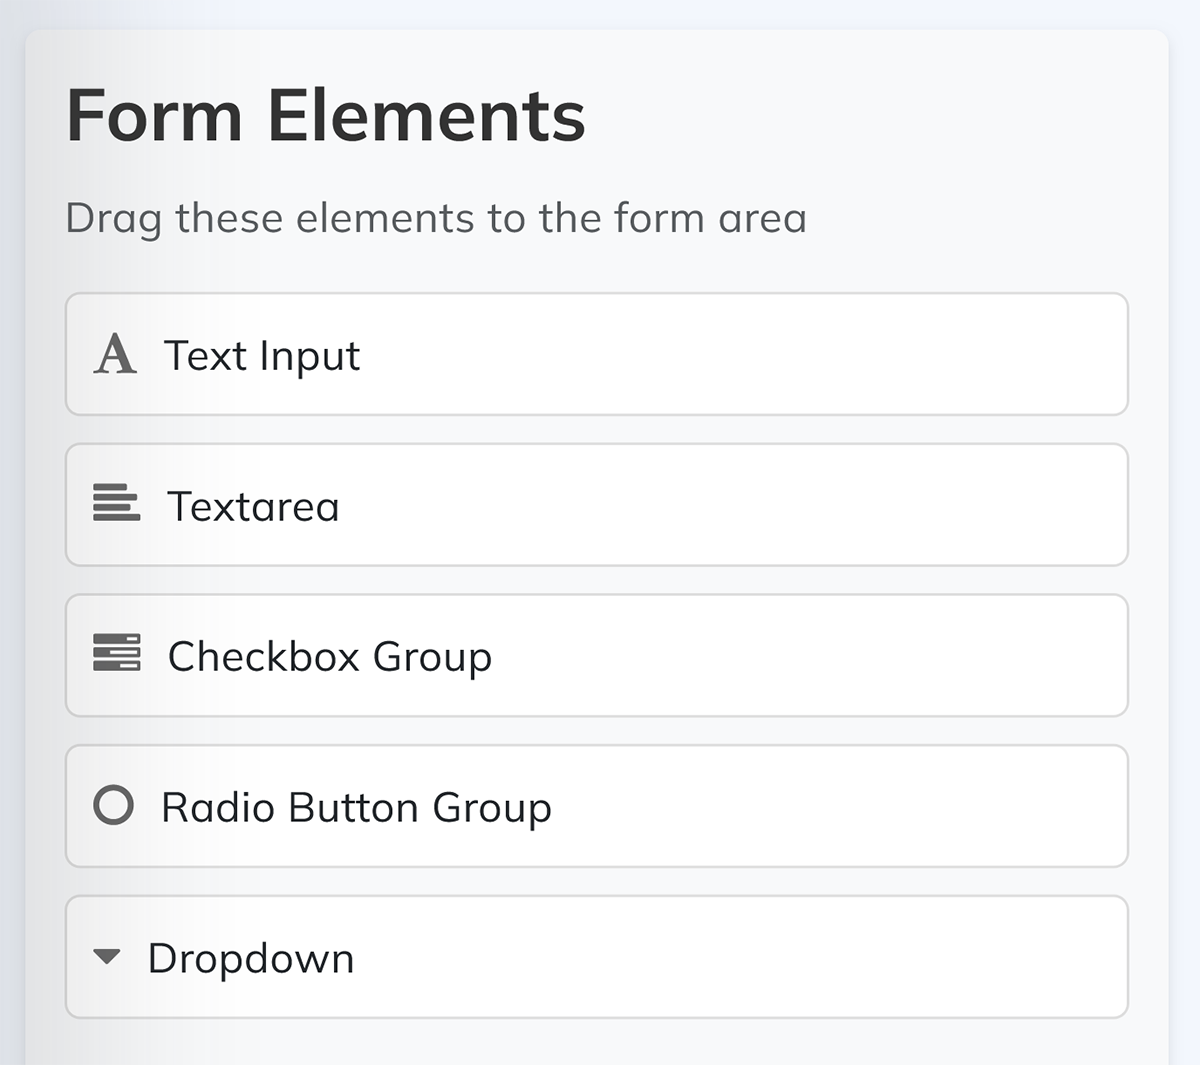Click the hollow circle icon for Radio Button Group
This screenshot has width=1200, height=1065.
[x=113, y=805]
